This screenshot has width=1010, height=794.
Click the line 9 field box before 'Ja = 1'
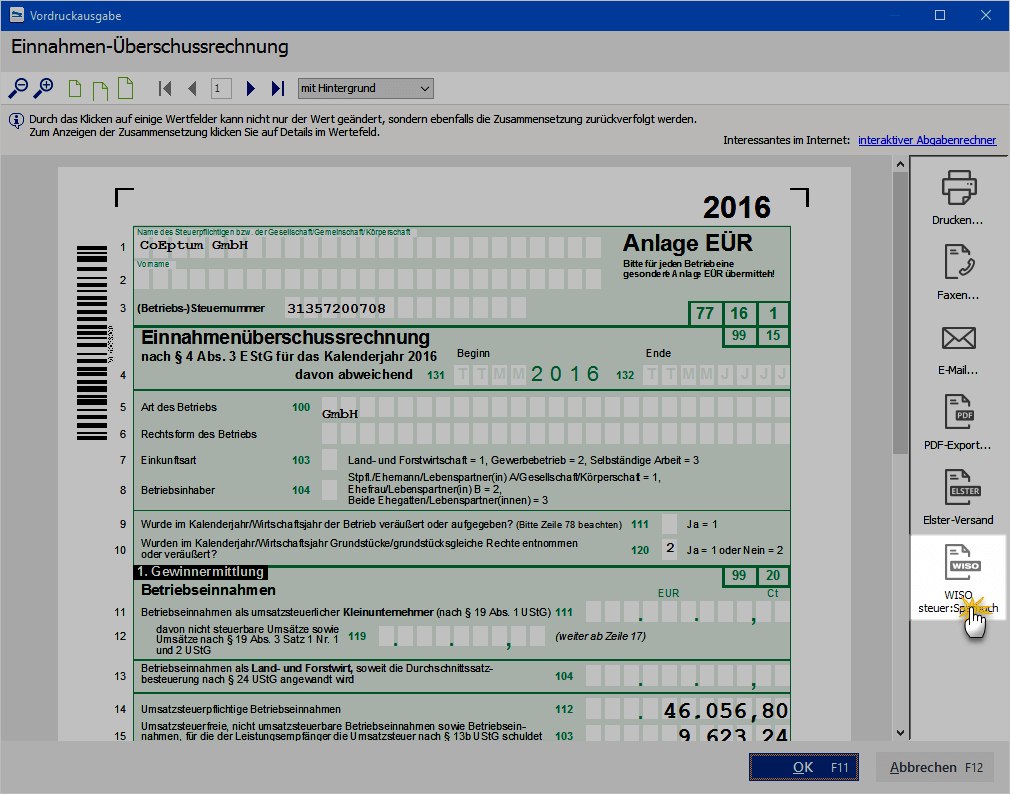pos(670,524)
